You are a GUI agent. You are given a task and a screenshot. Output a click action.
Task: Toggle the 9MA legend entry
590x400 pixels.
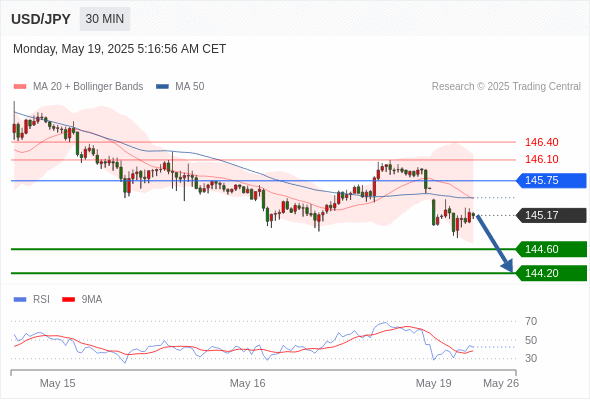coord(82,300)
